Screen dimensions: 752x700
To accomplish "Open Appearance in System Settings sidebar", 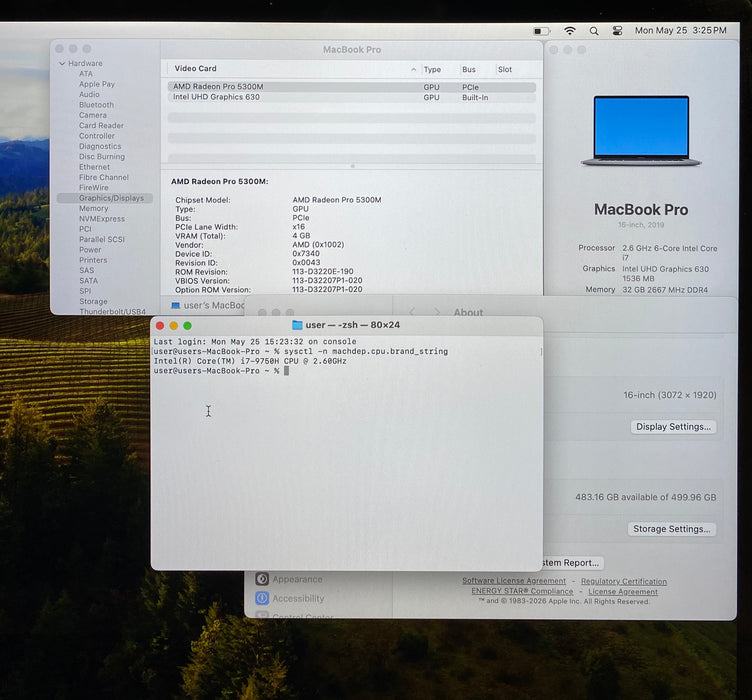I will pyautogui.click(x=289, y=579).
